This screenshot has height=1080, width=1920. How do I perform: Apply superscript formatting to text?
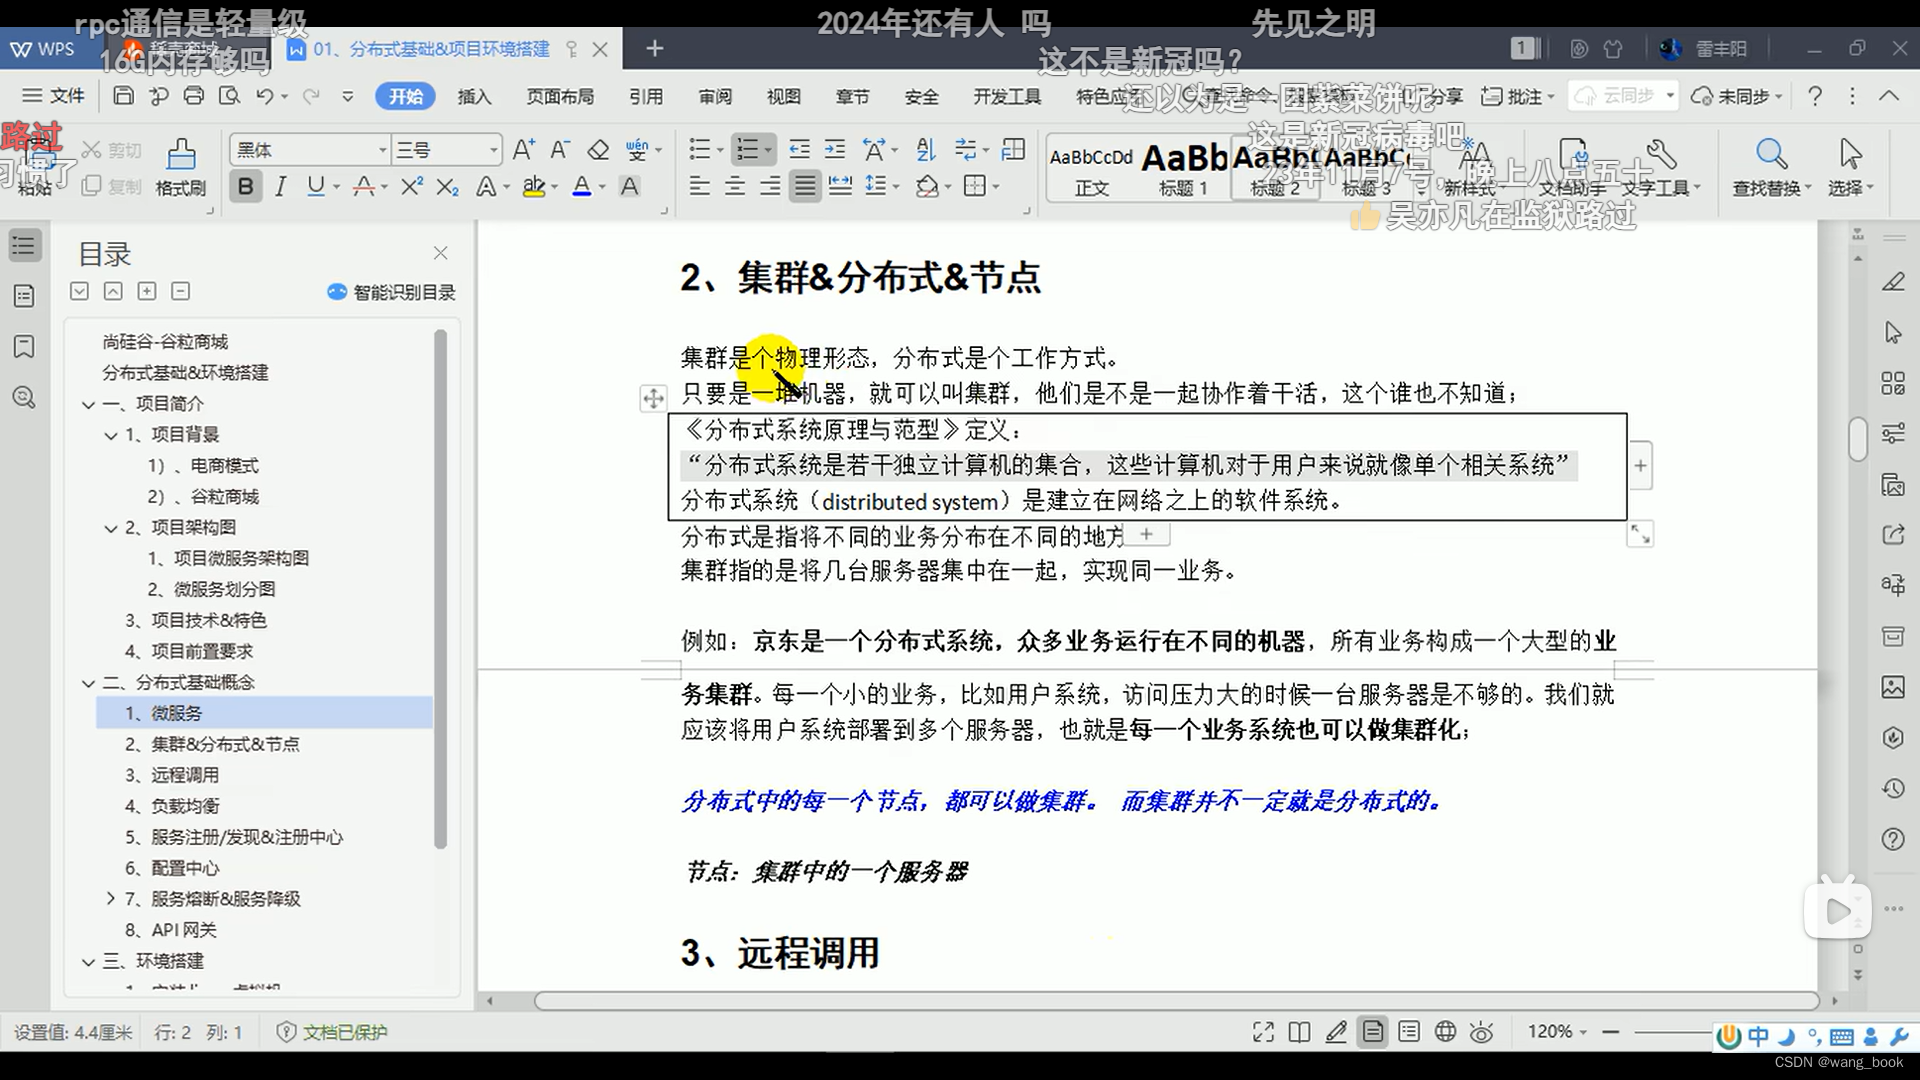point(411,186)
